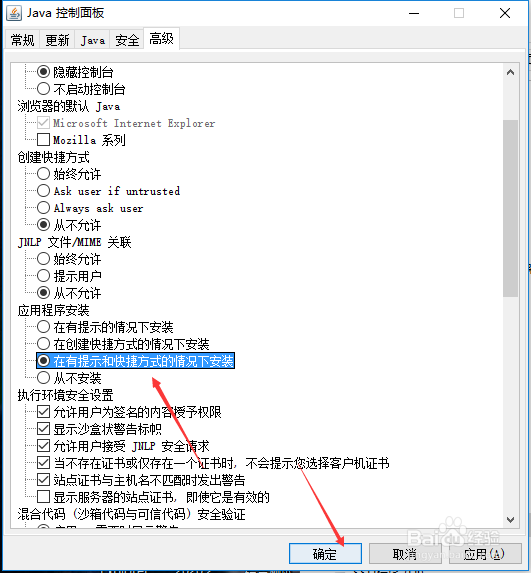The height and width of the screenshot is (573, 531).
Task: Click the 确定 button
Action: point(325,554)
